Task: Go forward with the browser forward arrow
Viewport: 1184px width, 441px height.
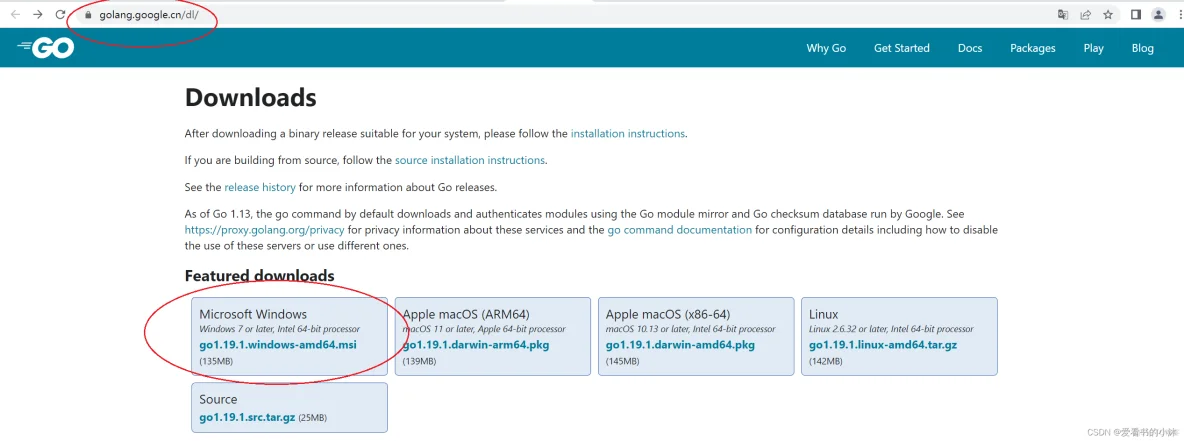Action: [x=38, y=14]
